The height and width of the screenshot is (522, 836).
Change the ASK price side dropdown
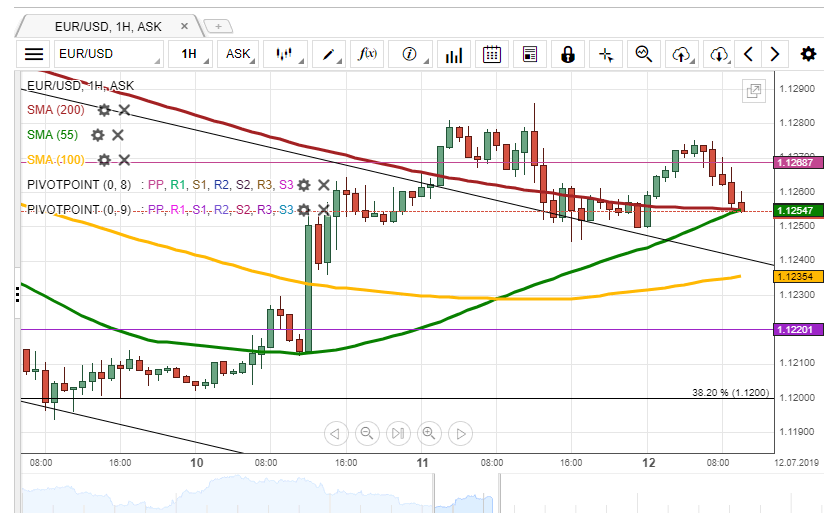coord(240,54)
